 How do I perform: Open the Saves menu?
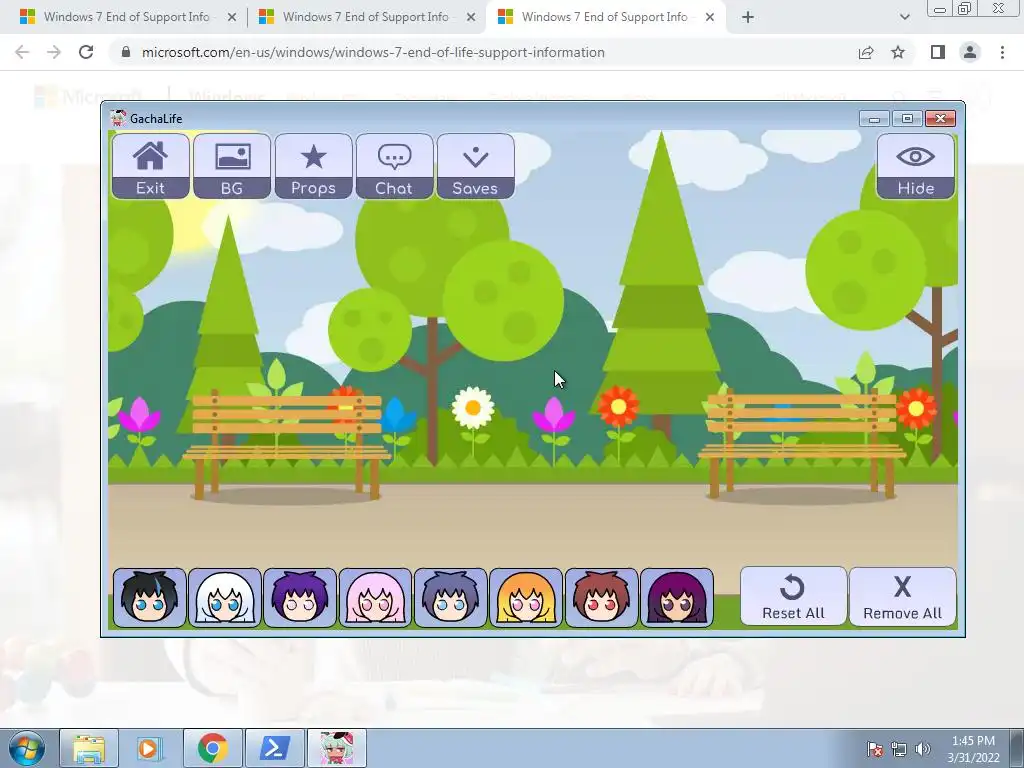pyautogui.click(x=475, y=167)
